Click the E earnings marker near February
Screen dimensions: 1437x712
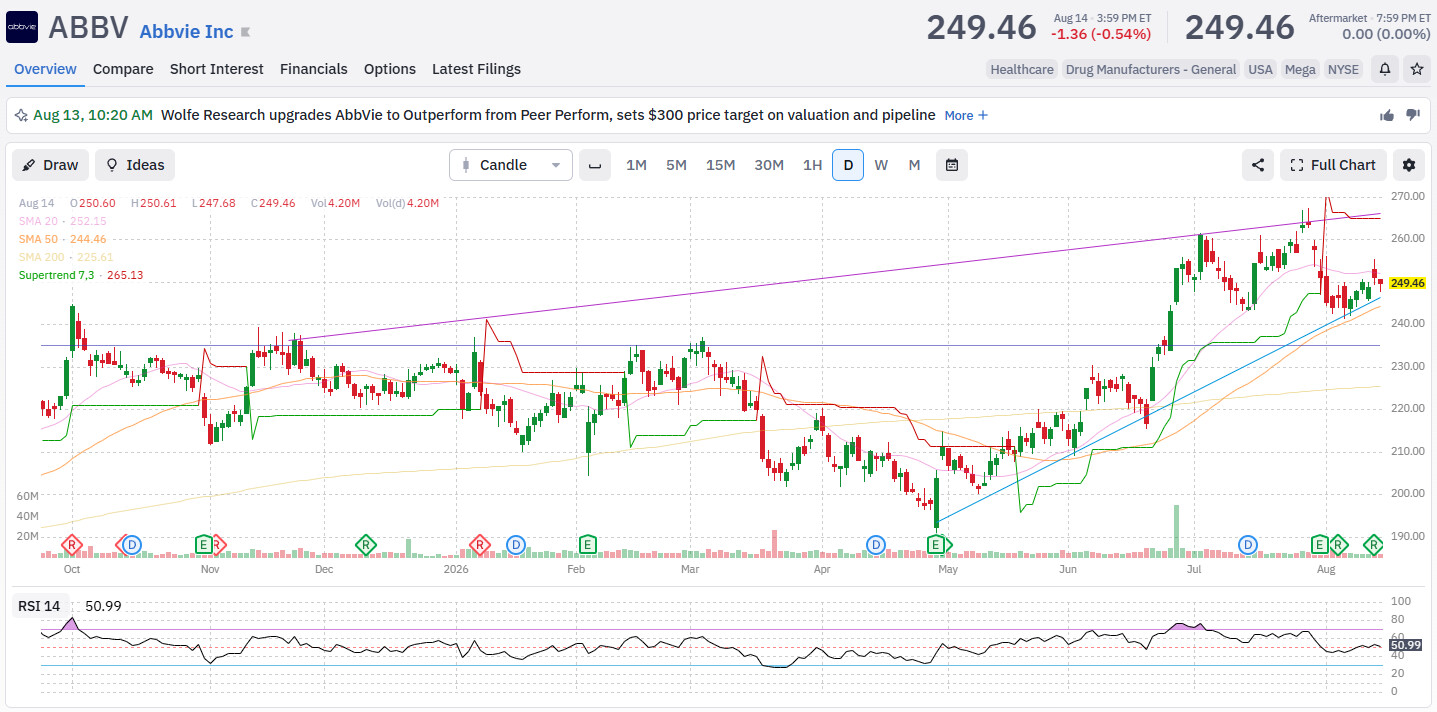coord(588,544)
